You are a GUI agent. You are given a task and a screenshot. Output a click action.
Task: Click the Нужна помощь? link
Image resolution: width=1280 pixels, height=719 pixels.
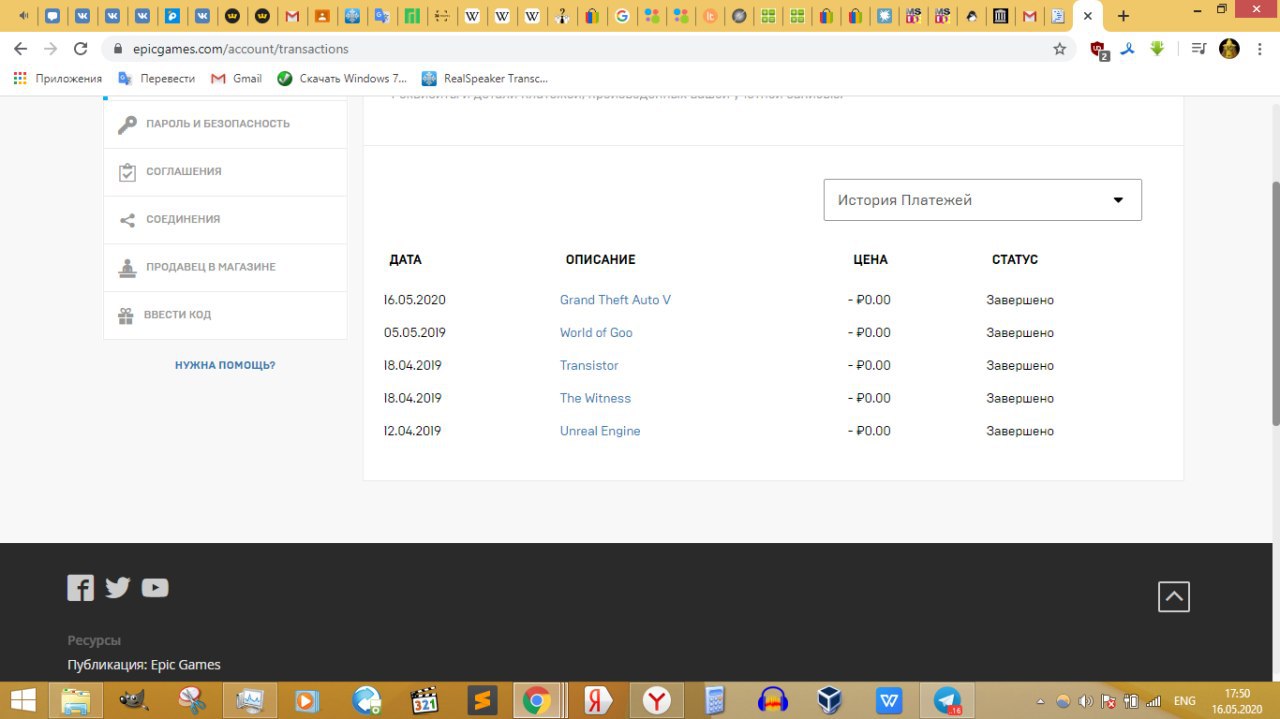[225, 365]
